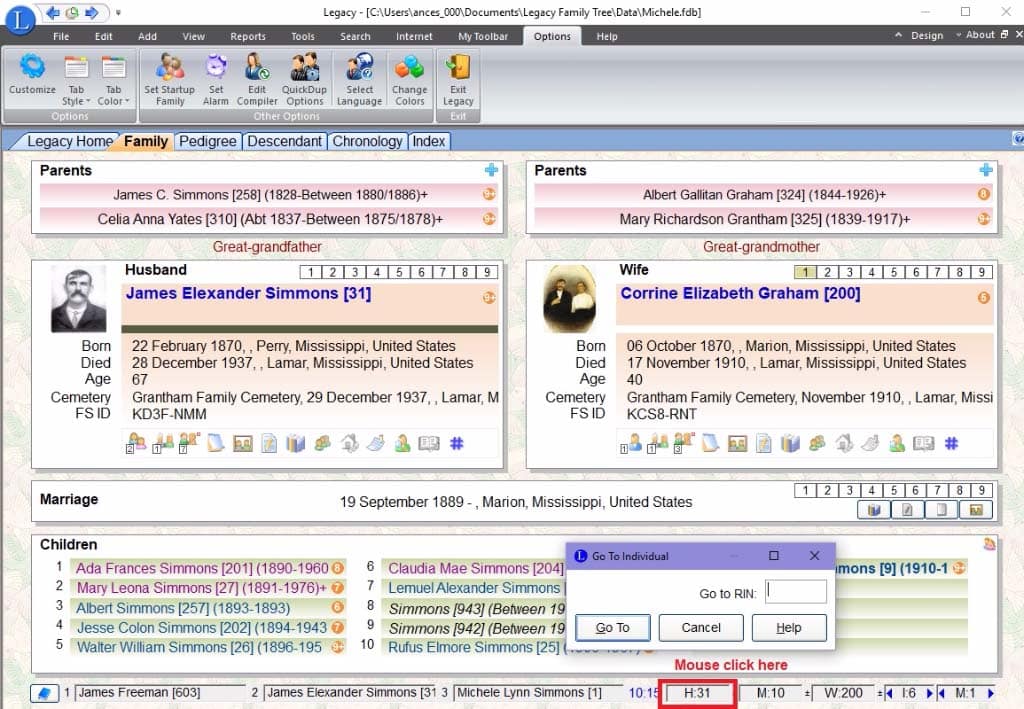Image resolution: width=1024 pixels, height=709 pixels.
Task: Open husband's sources books icon
Action: pyautogui.click(x=295, y=443)
